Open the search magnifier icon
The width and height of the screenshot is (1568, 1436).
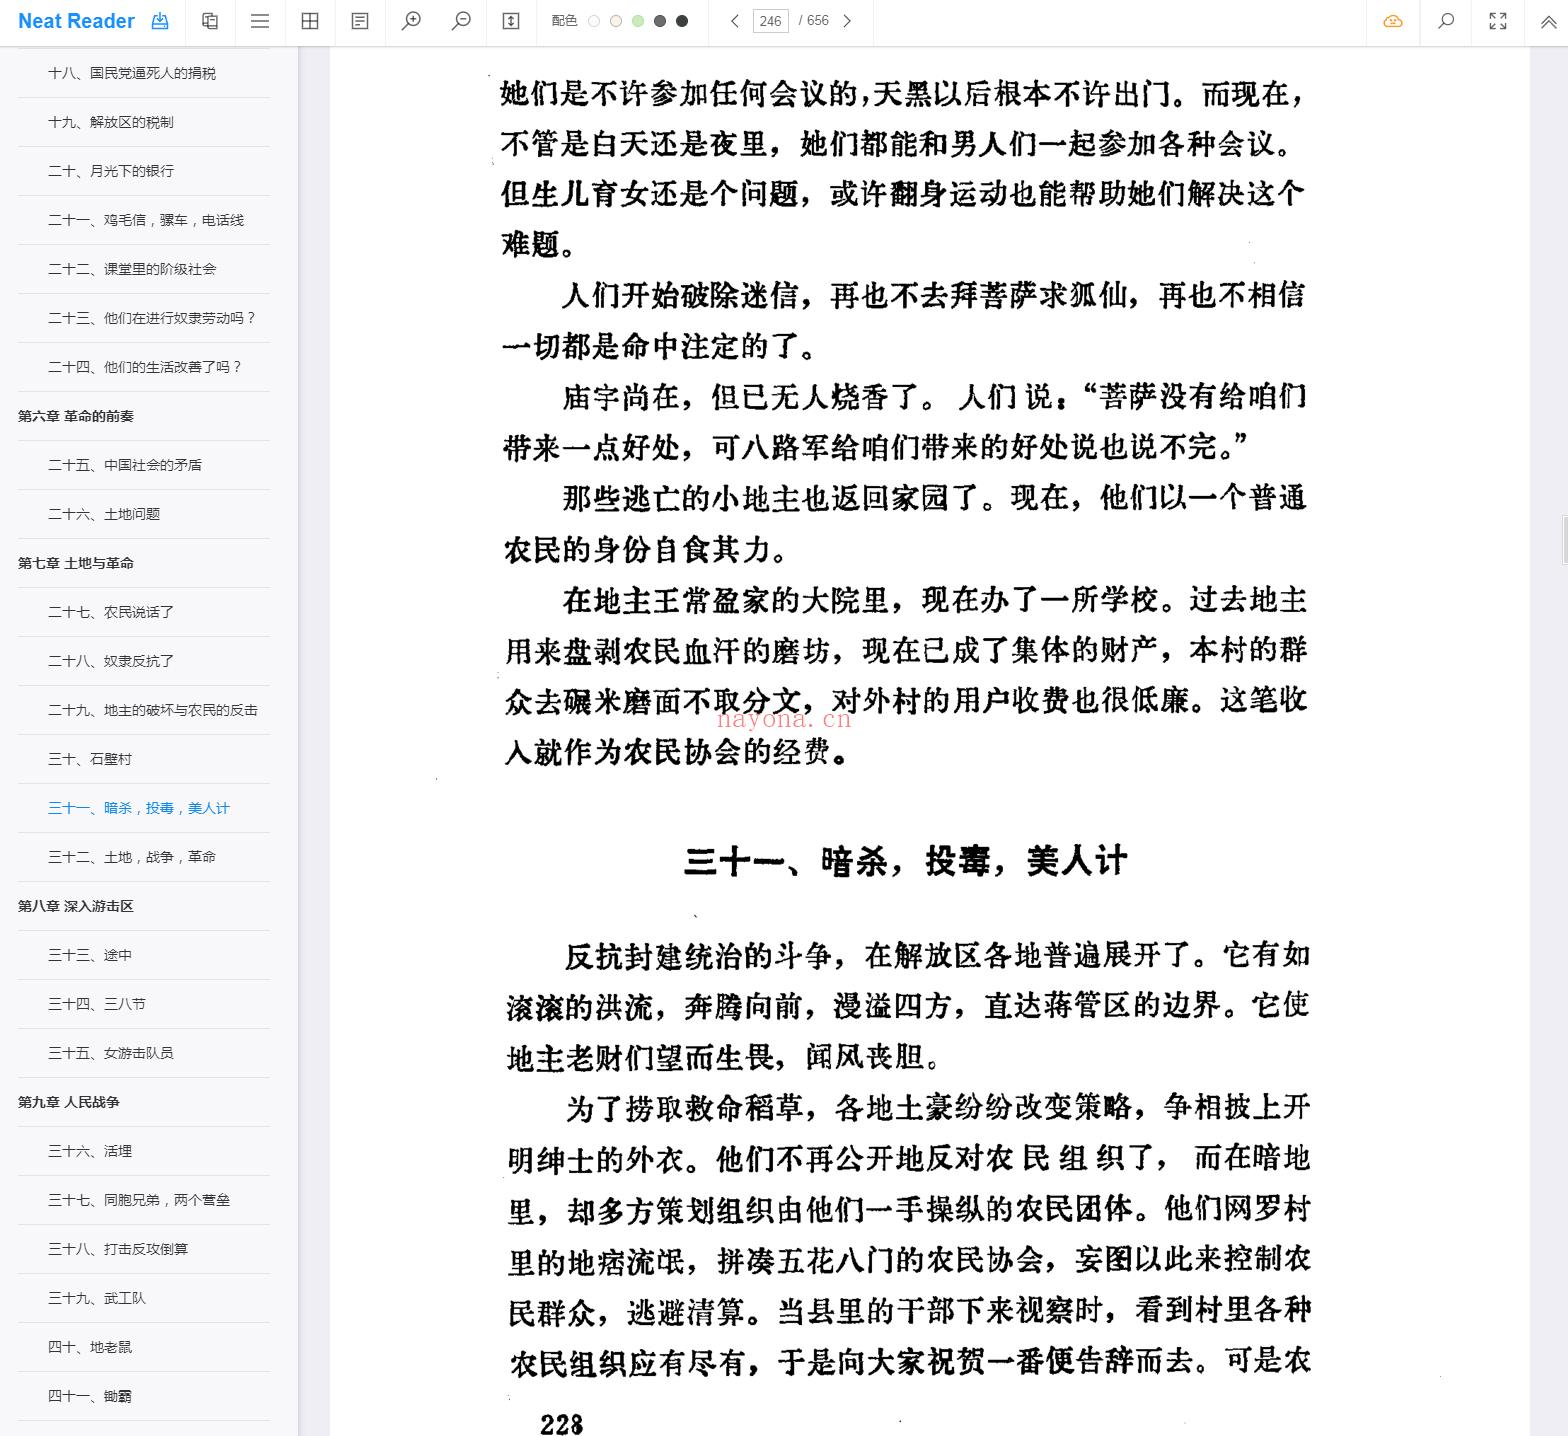coord(1445,21)
